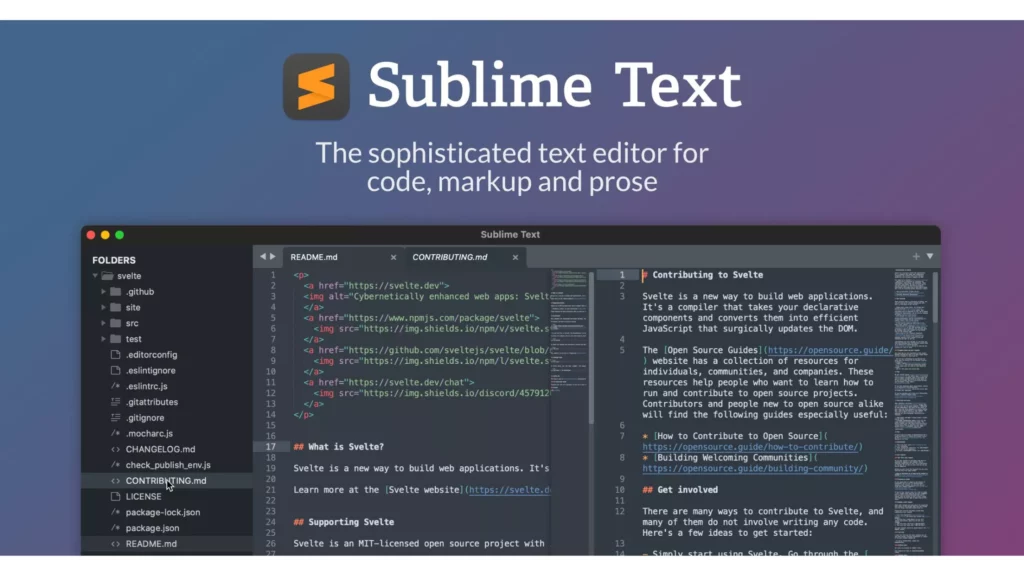
Task: Click the svelte root folder icon
Action: (108, 276)
